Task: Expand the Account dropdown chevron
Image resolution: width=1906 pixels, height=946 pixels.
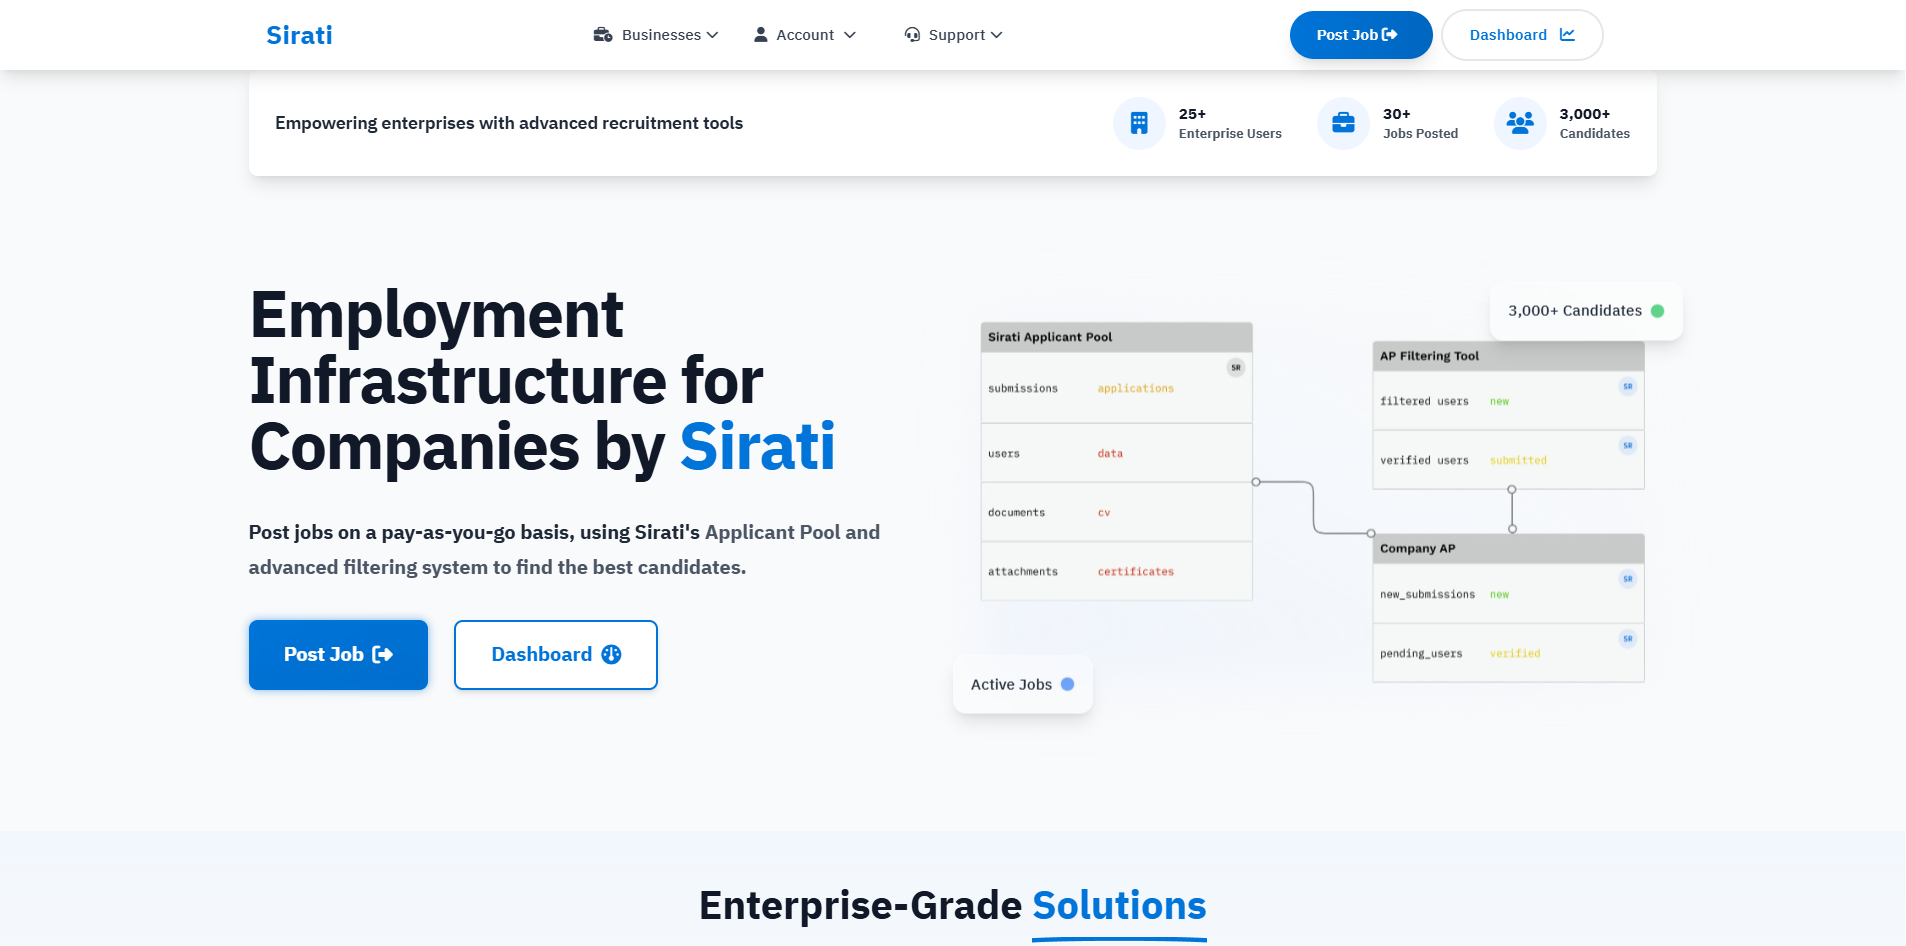Action: [850, 35]
